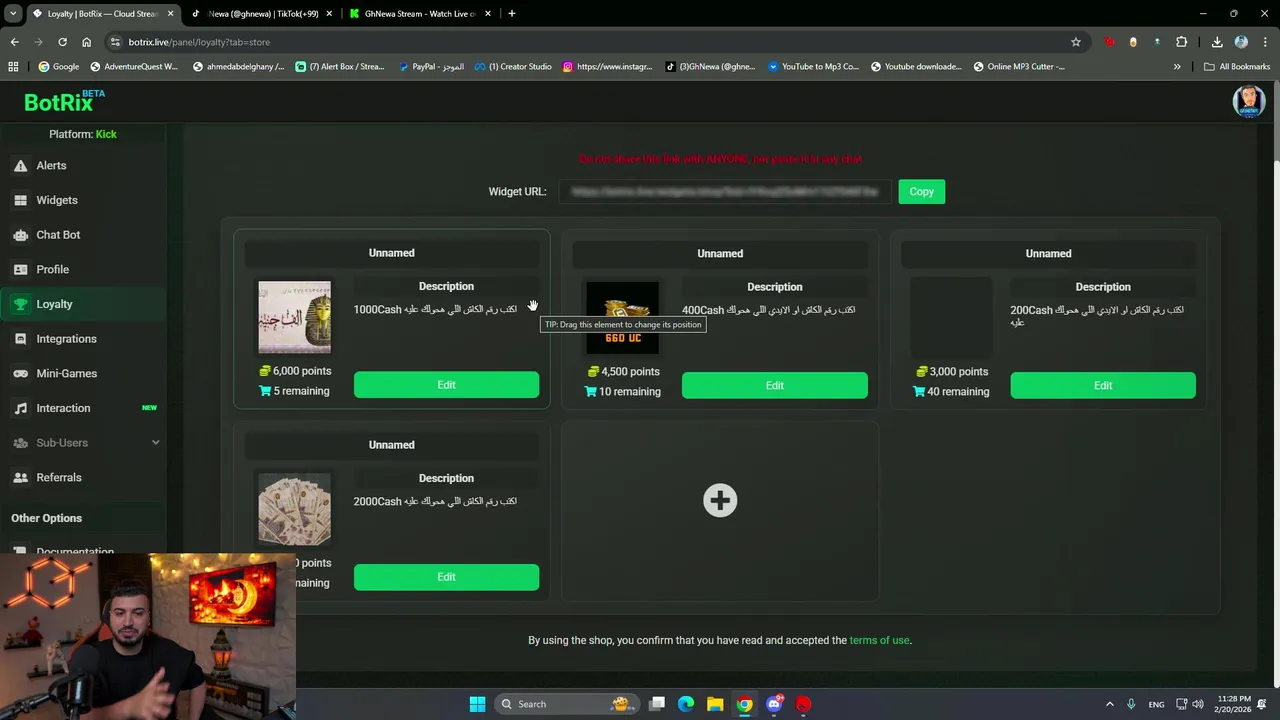Click the blurred Widget URL field

725,192
